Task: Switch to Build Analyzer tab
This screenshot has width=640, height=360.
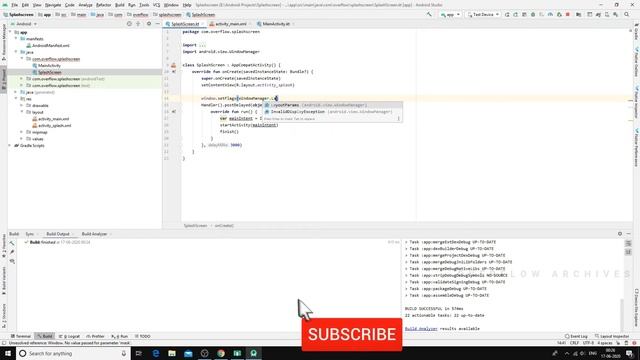Action: [x=94, y=234]
